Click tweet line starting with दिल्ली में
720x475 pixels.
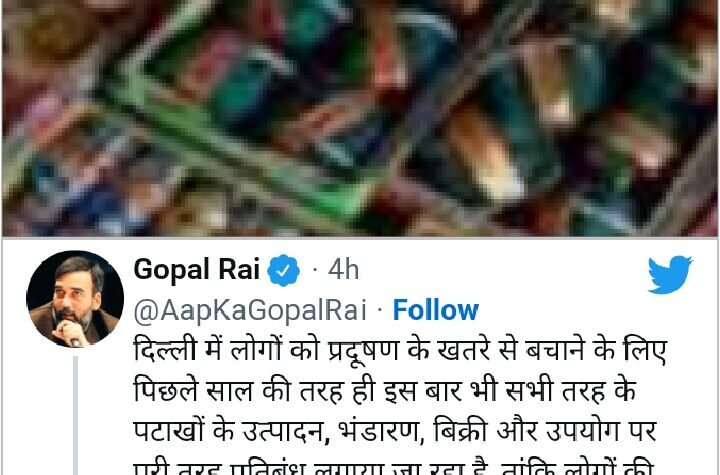(x=400, y=351)
